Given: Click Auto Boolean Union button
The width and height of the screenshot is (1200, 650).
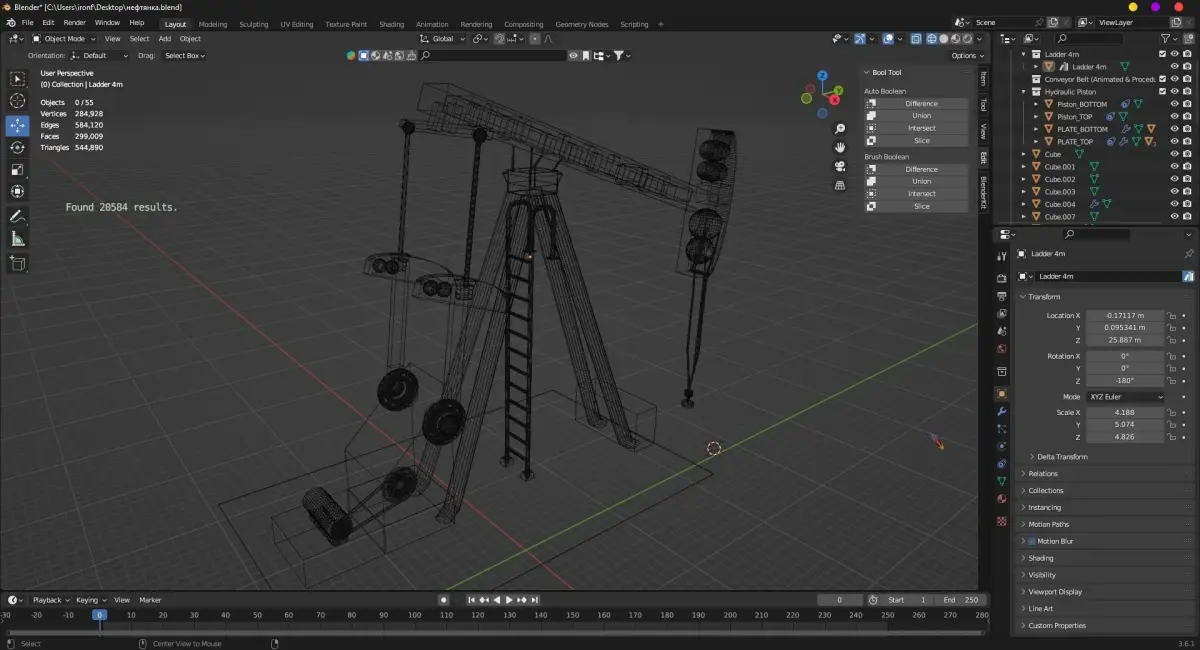Looking at the screenshot, I should [x=916, y=116].
